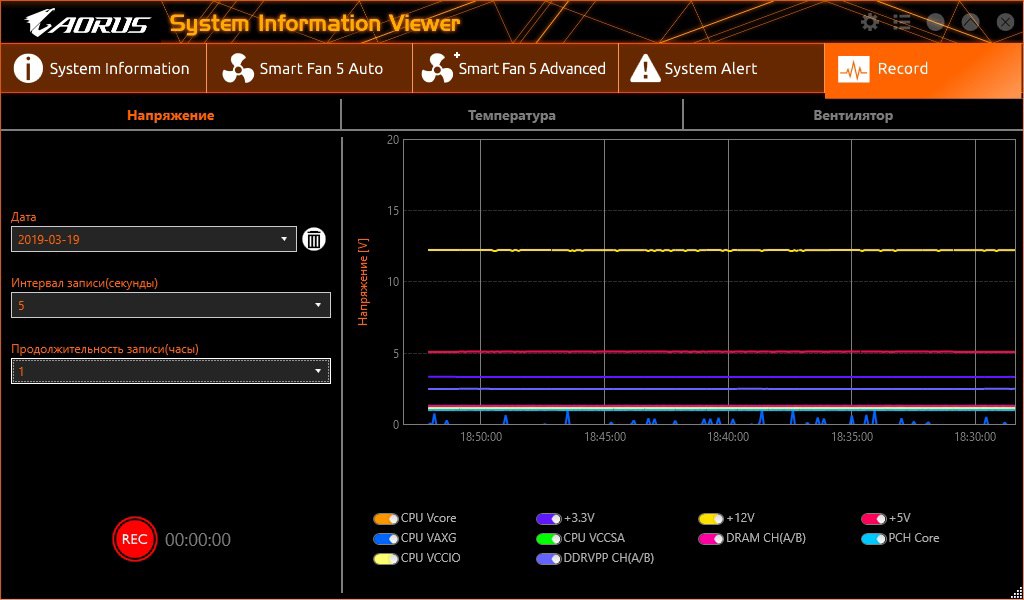Open the Интервал записи dropdown showing 5
Viewport: 1024px width, 600px height.
coord(171,305)
